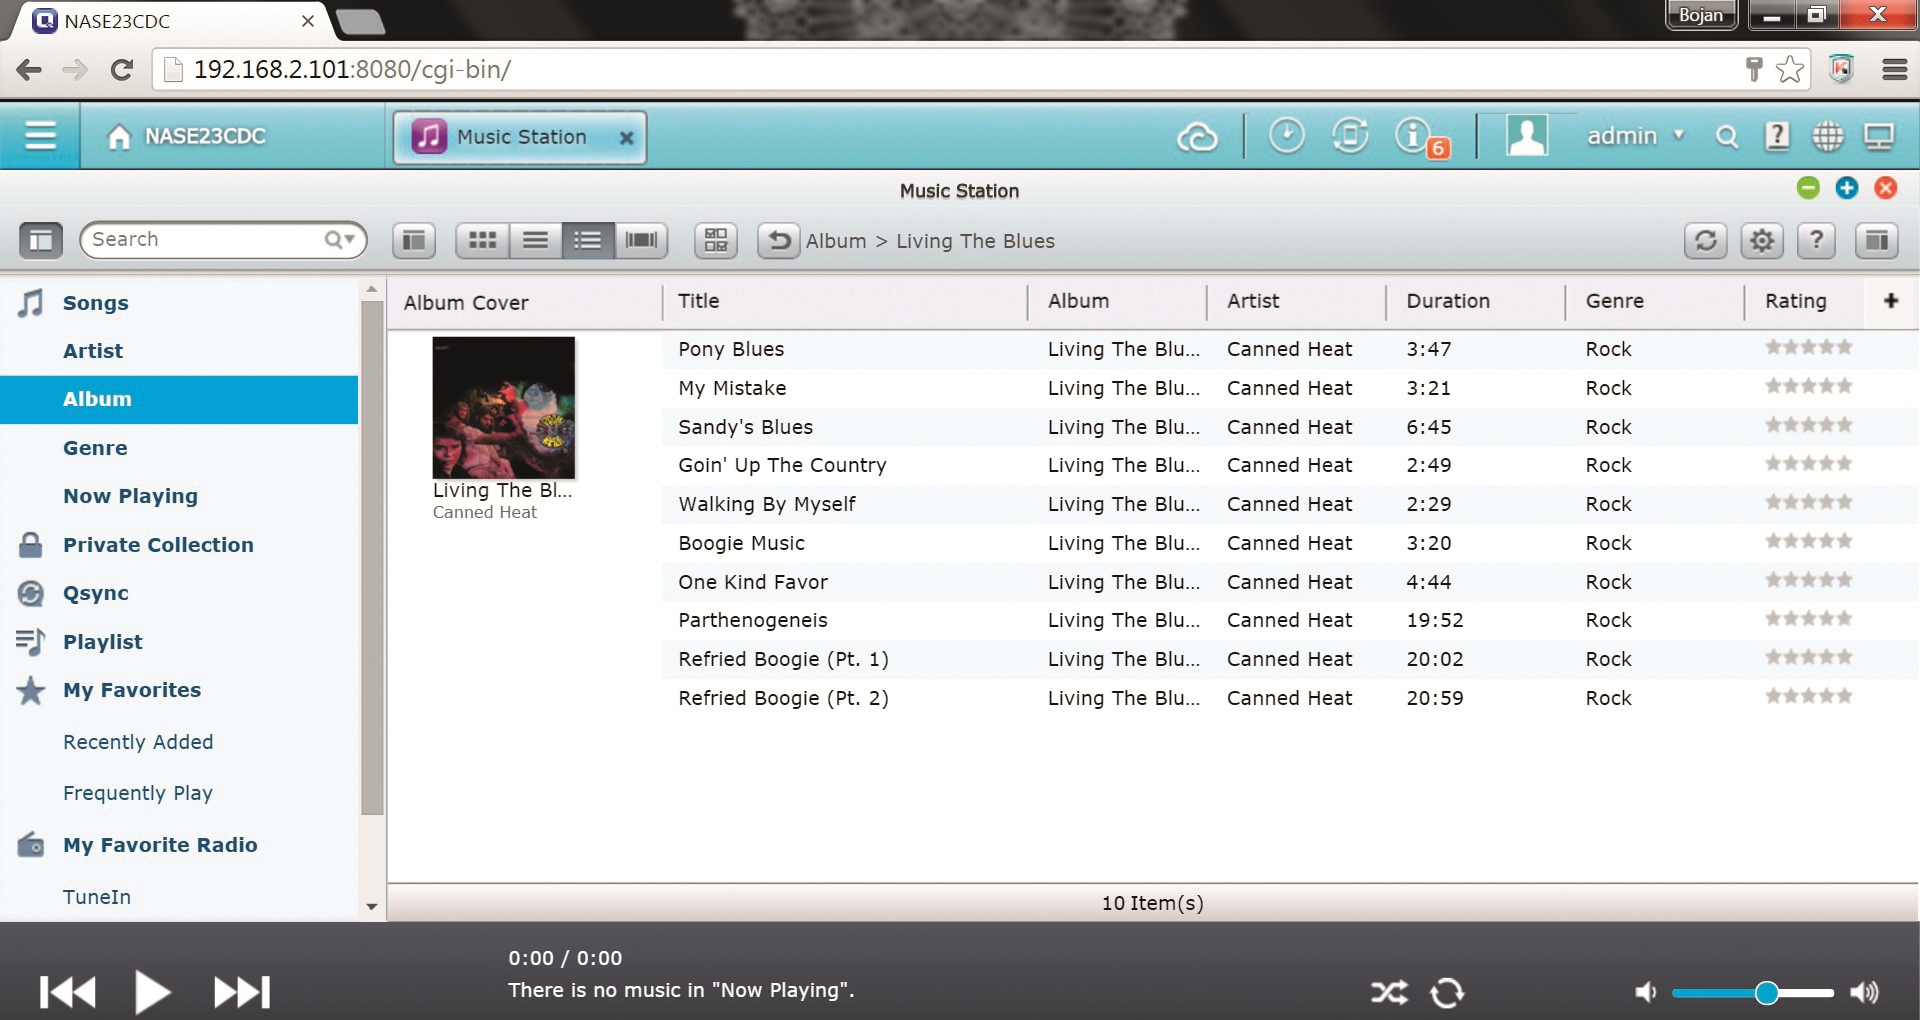
Task: Switch to simple list view
Action: click(x=536, y=240)
